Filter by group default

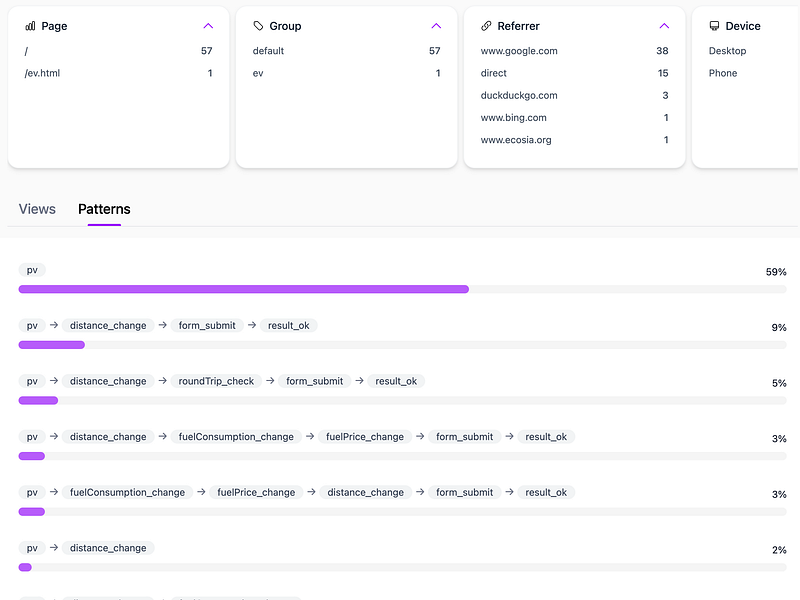(346, 51)
